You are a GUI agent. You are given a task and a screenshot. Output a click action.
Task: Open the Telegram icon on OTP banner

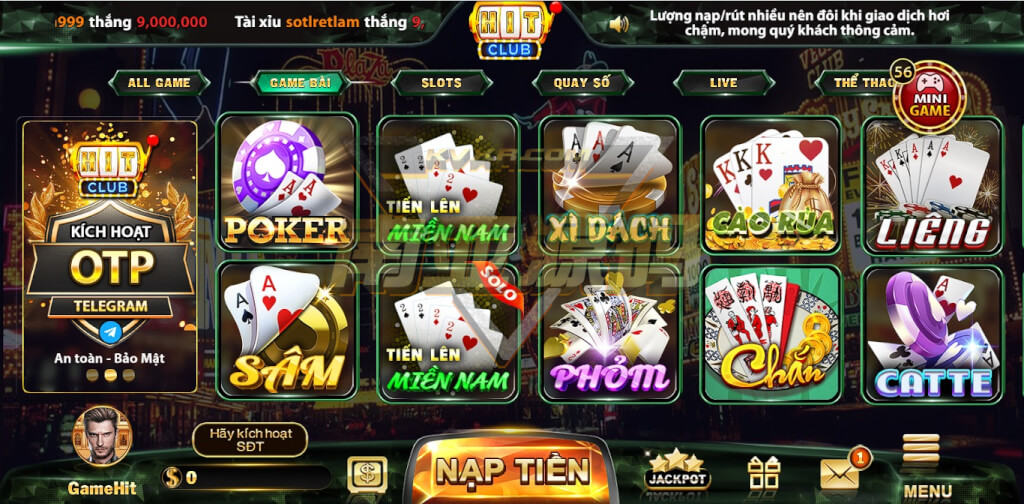[x=111, y=332]
